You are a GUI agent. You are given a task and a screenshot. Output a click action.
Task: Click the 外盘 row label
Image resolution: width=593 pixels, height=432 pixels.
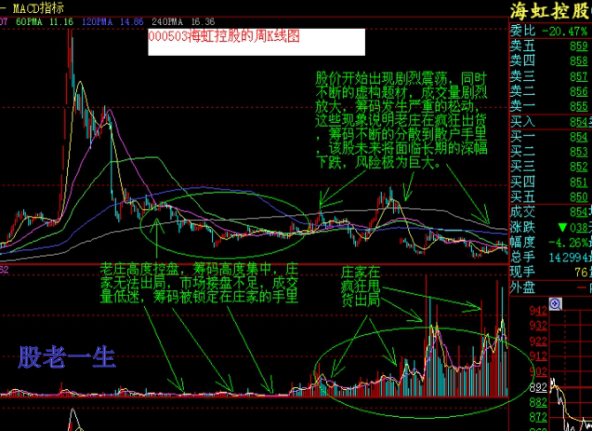(523, 288)
